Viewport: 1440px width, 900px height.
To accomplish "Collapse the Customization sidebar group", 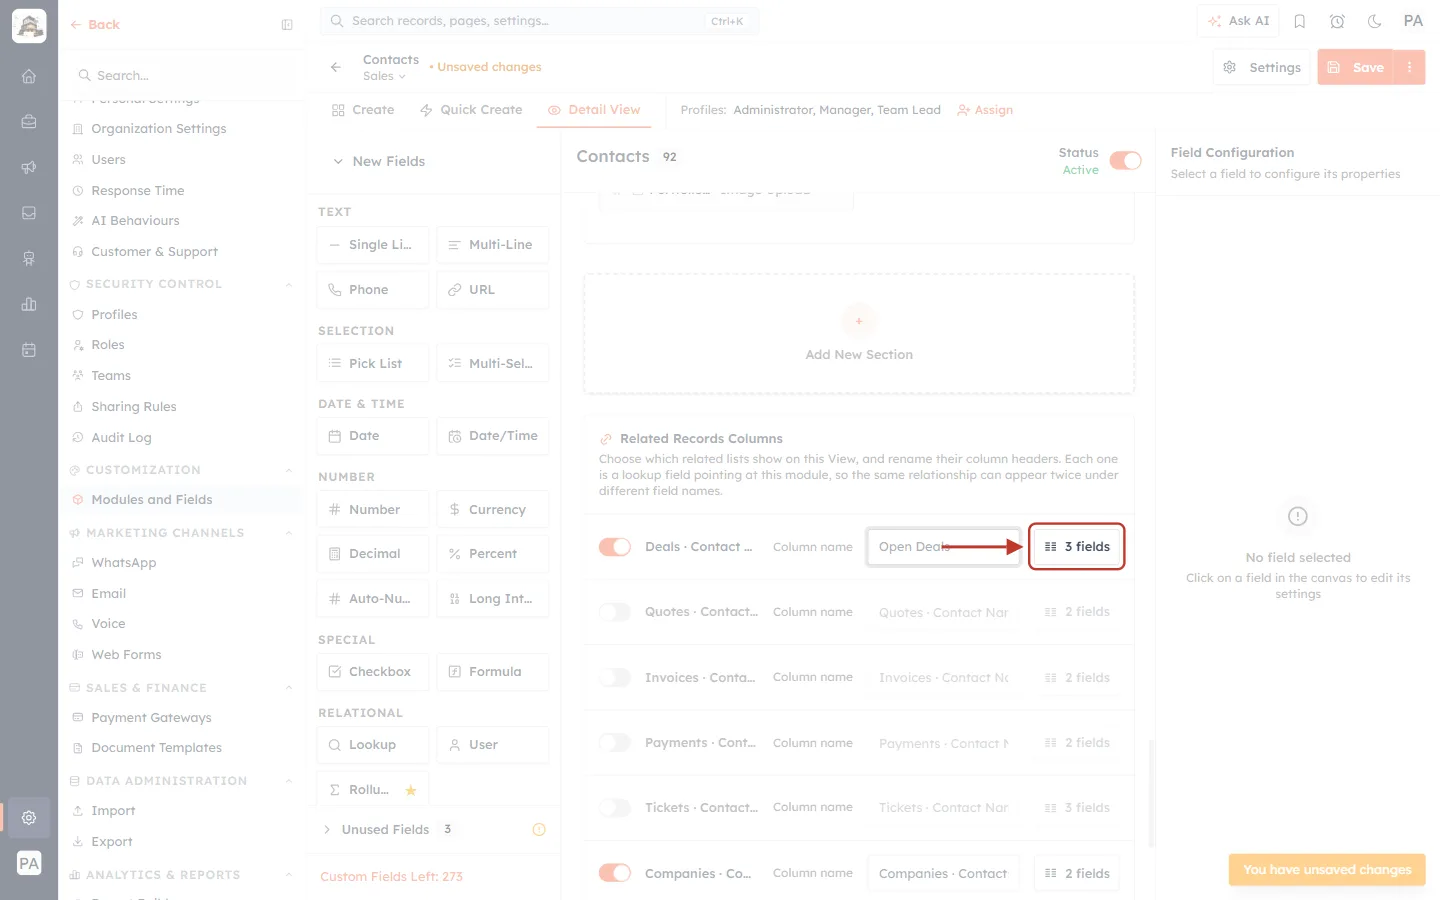I will [289, 470].
